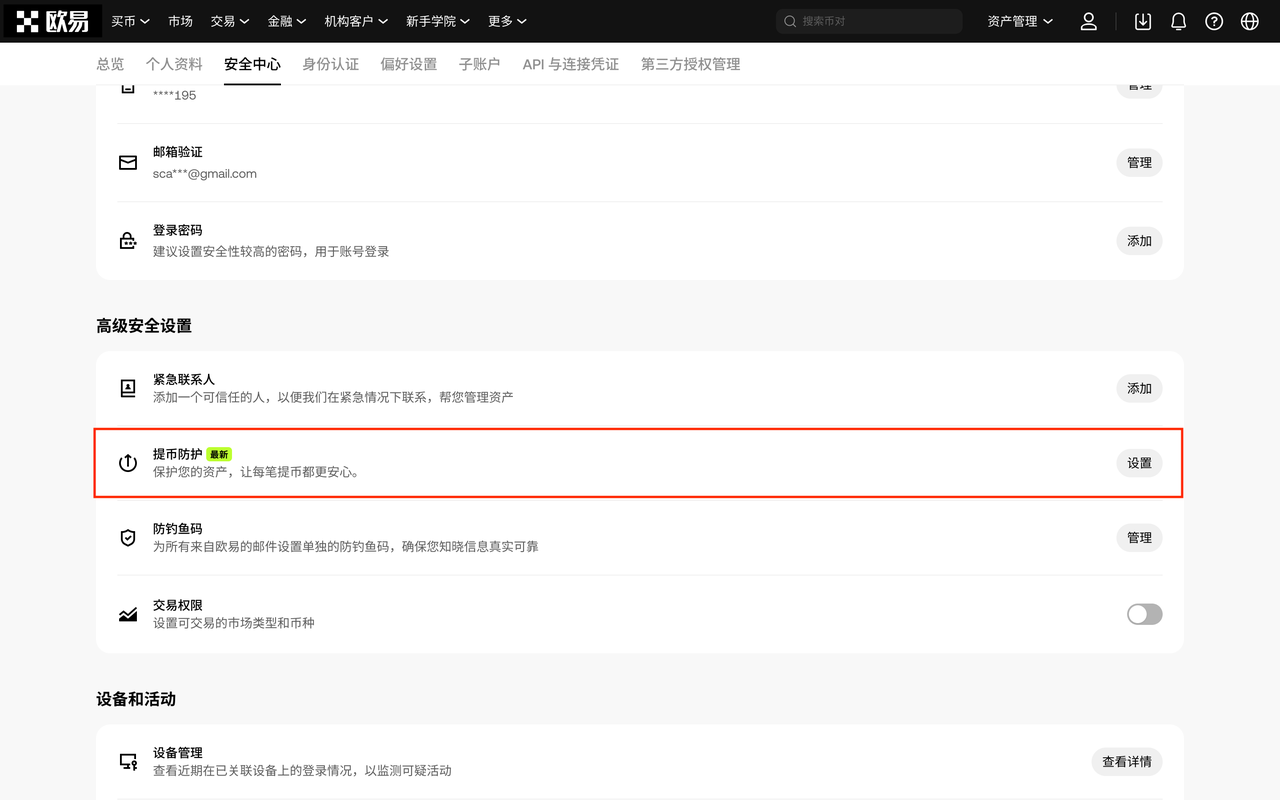Switch to the 身份认证 tab

click(331, 64)
